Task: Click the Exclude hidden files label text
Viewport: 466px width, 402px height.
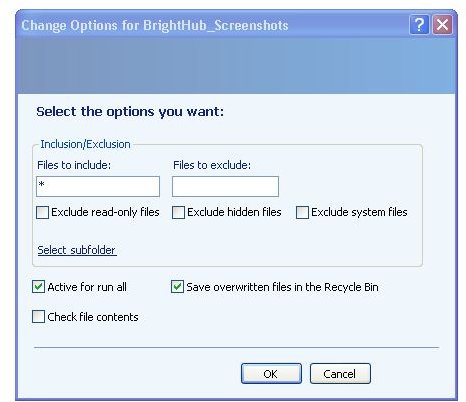Action: click(234, 212)
